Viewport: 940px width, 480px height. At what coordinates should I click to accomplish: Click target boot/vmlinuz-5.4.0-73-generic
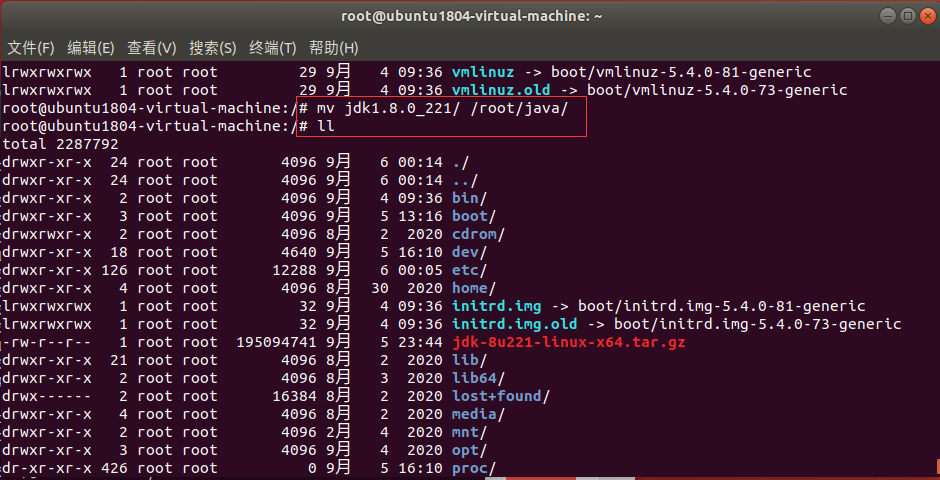click(x=717, y=90)
